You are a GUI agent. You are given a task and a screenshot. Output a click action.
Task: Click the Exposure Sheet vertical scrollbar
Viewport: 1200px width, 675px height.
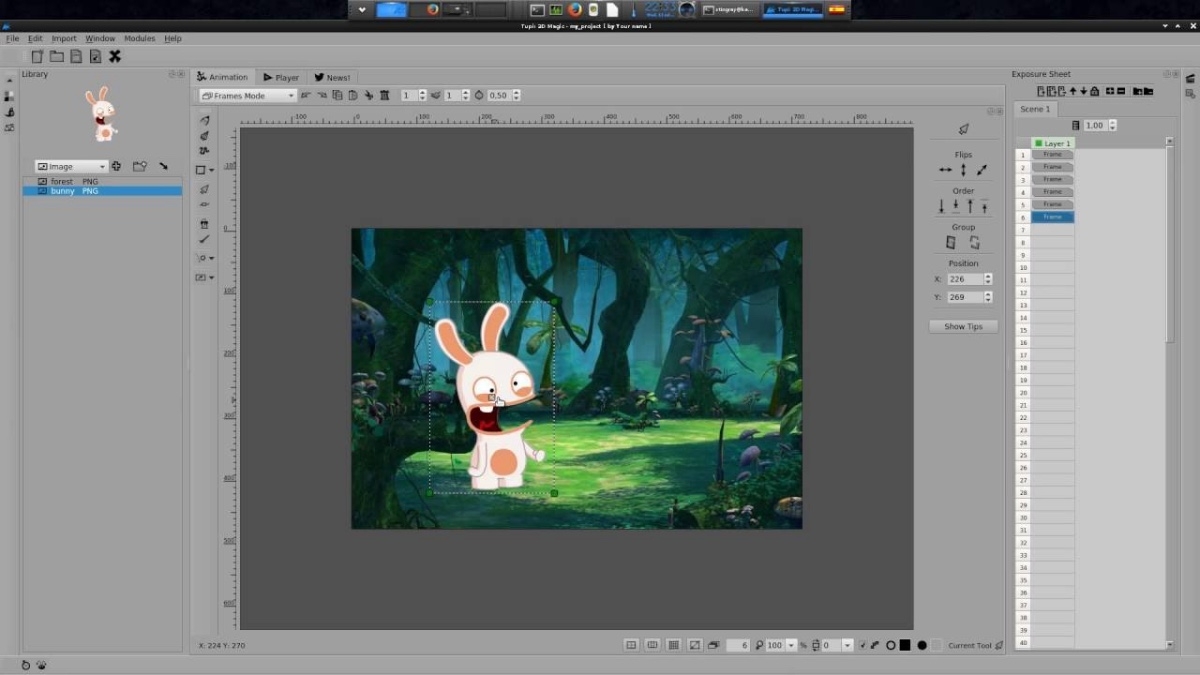[x=1170, y=395]
